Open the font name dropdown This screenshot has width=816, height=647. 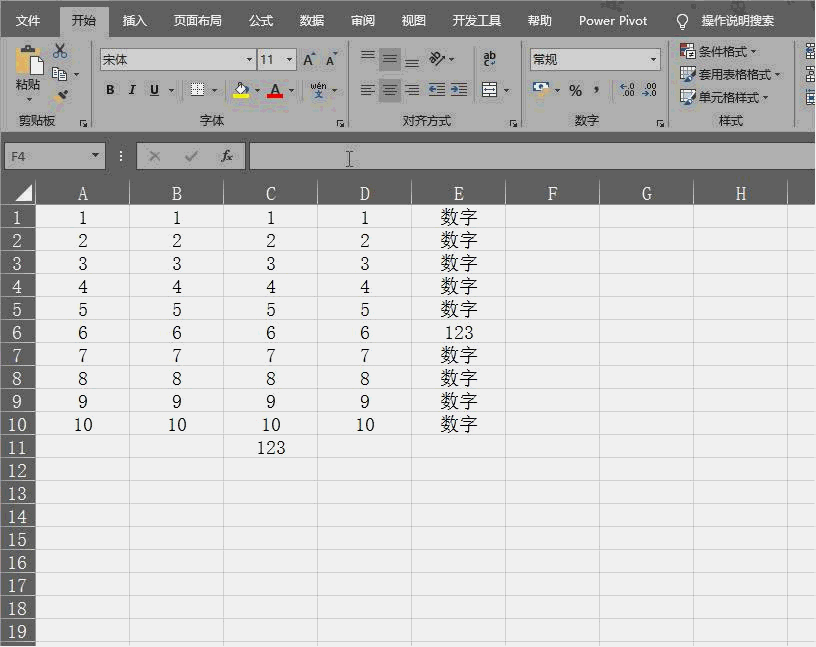tap(248, 59)
